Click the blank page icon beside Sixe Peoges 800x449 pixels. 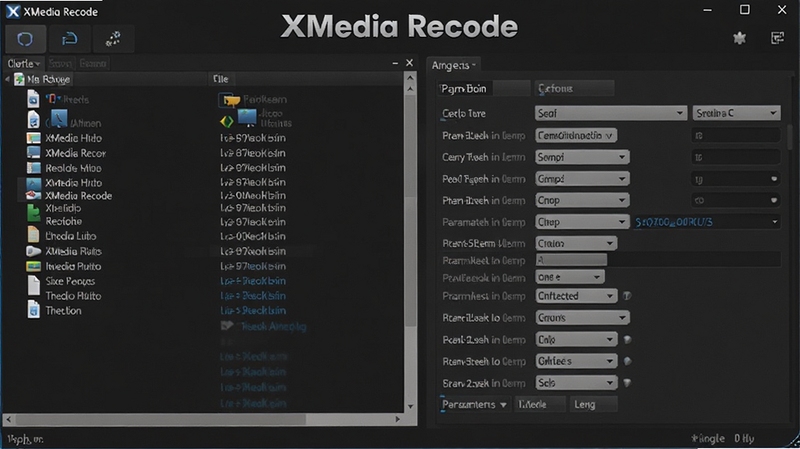pos(34,285)
